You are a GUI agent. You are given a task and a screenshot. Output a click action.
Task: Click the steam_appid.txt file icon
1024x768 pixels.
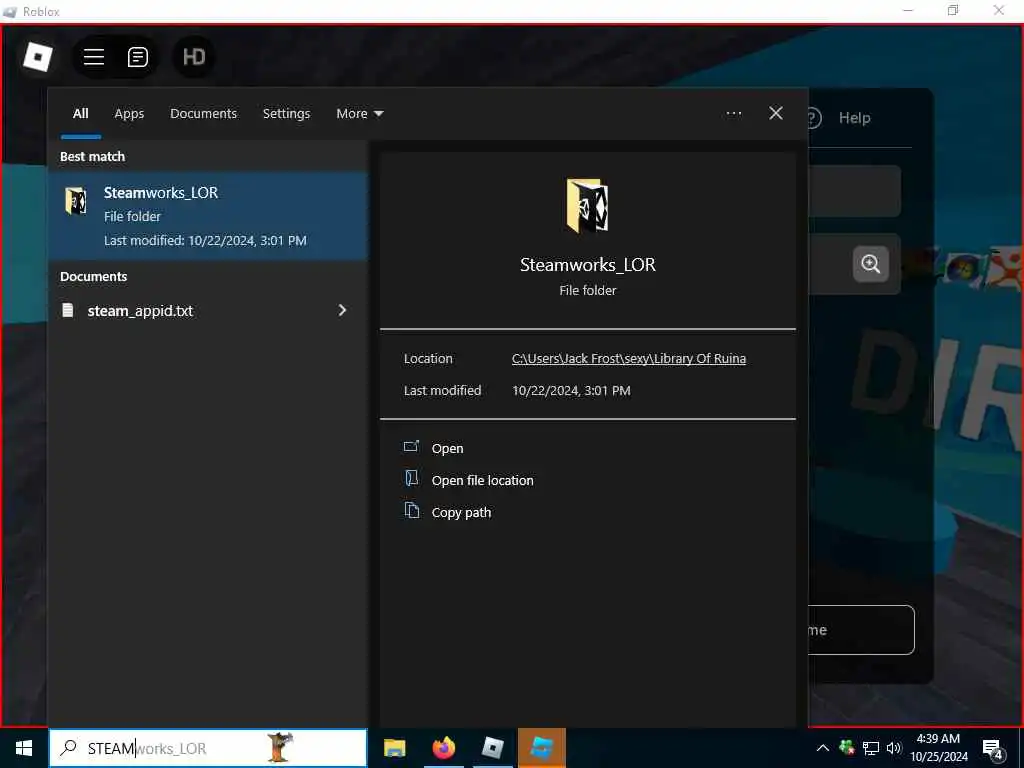(x=67, y=310)
